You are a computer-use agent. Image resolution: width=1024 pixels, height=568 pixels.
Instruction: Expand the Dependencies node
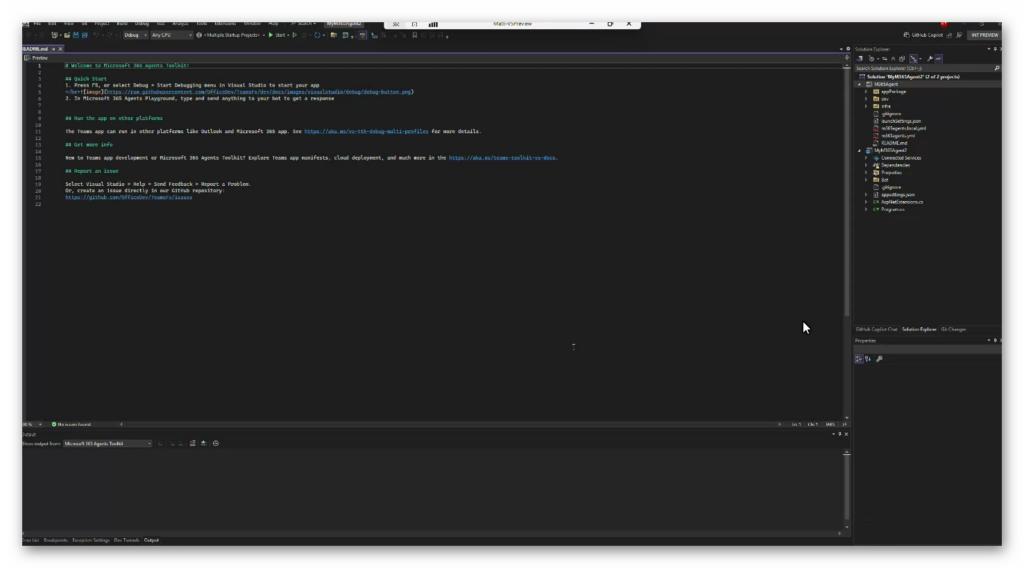click(867, 165)
